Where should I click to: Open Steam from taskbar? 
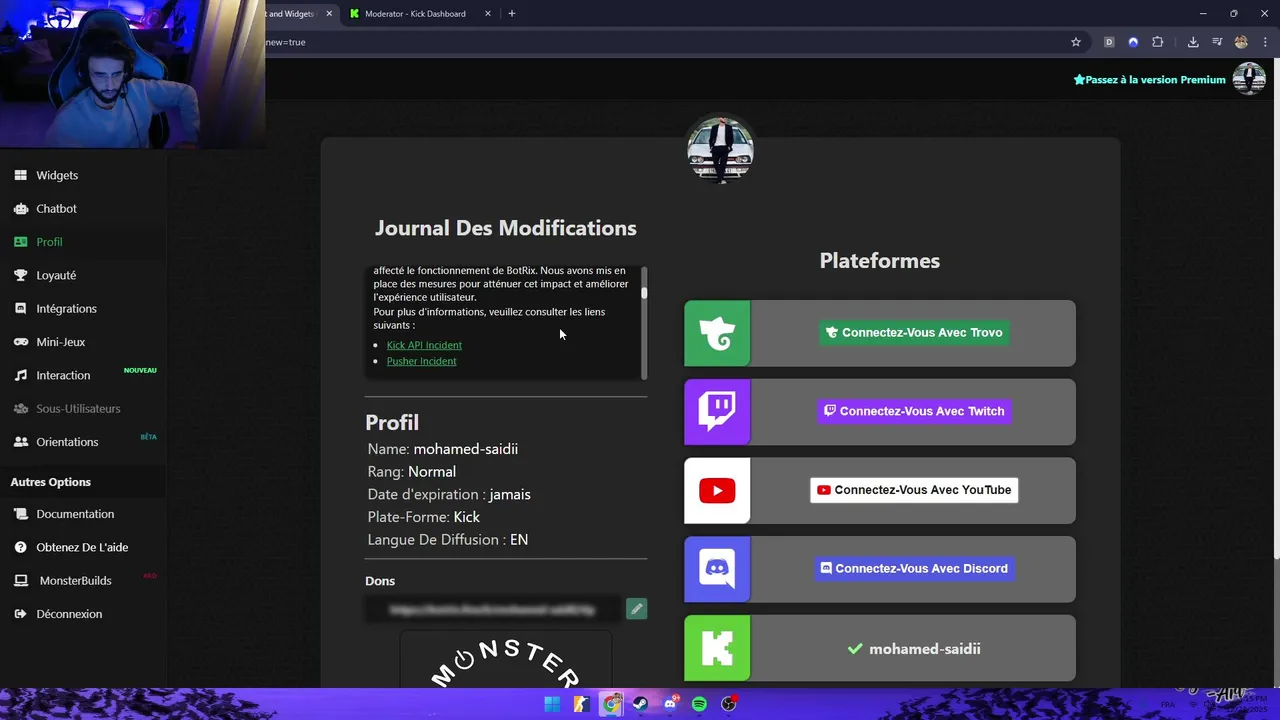(x=641, y=704)
